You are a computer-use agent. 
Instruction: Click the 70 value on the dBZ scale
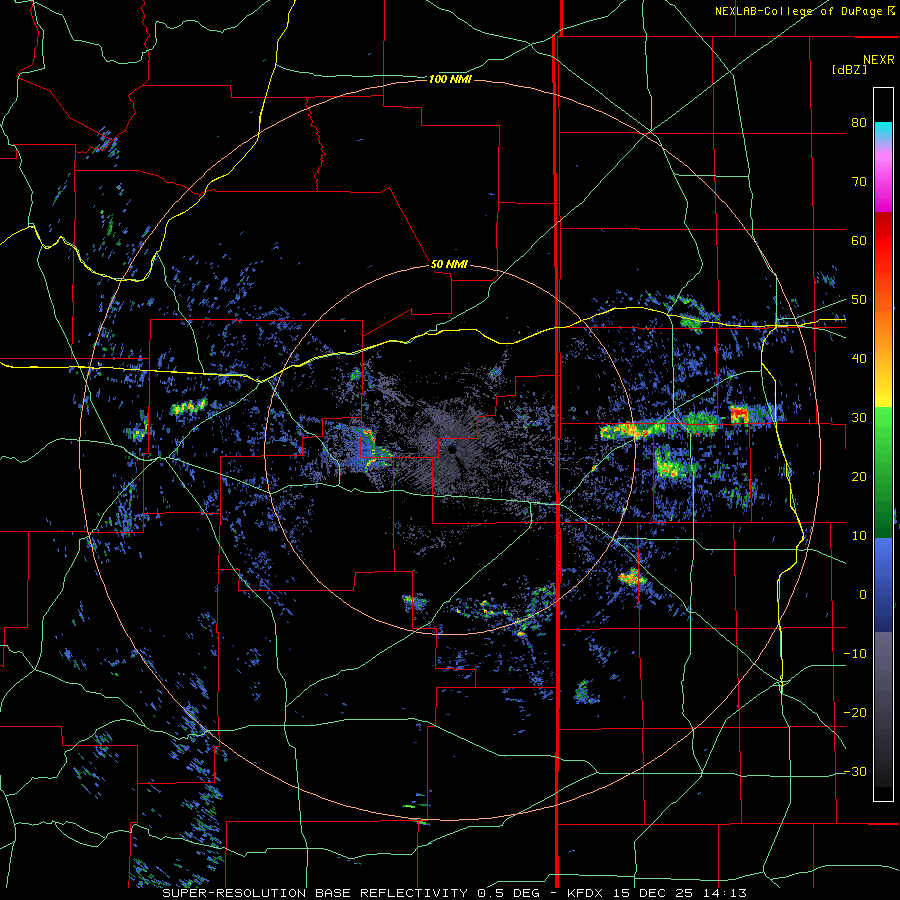(x=859, y=182)
